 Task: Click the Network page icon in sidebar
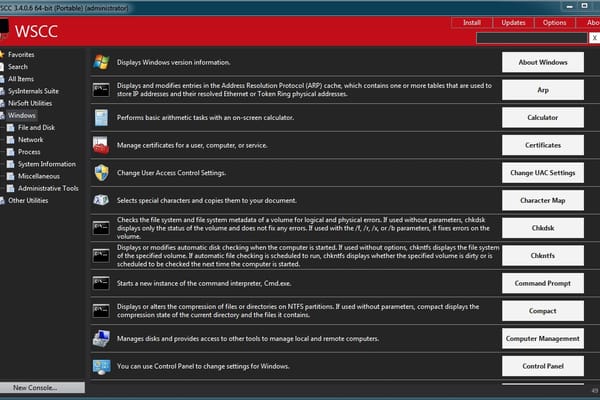click(11, 140)
